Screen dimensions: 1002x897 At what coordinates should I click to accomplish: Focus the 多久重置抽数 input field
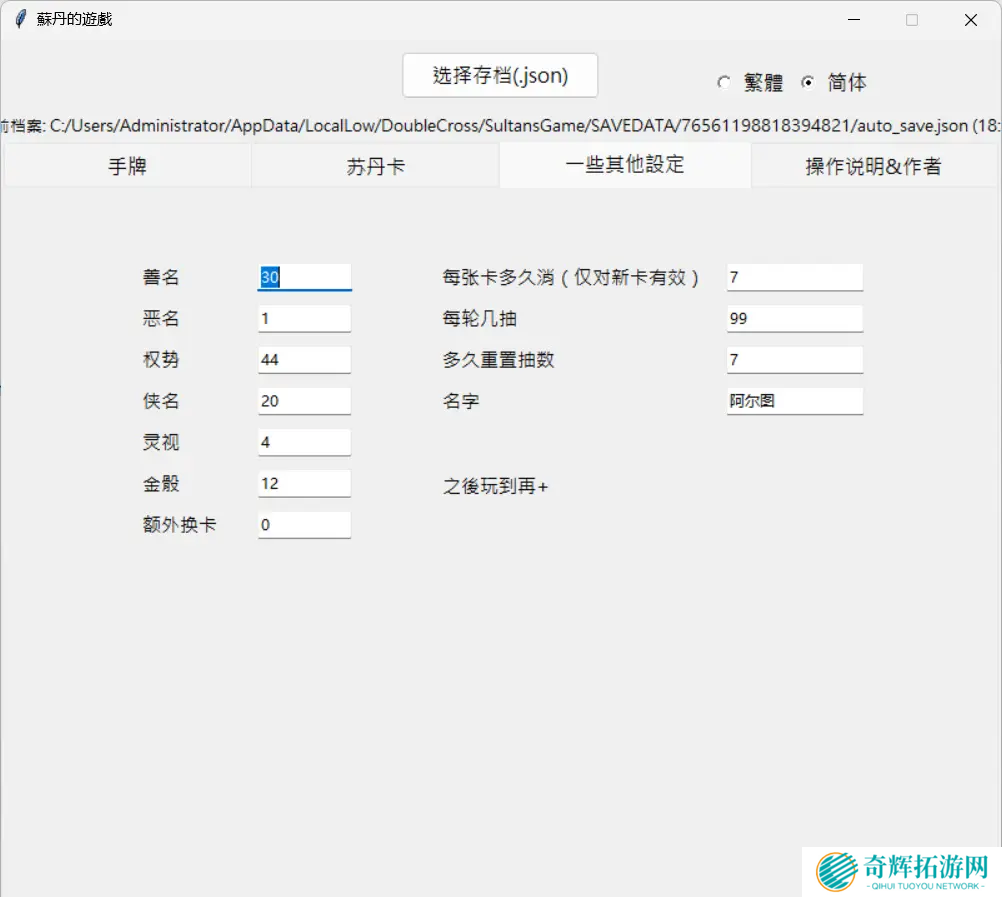794,360
